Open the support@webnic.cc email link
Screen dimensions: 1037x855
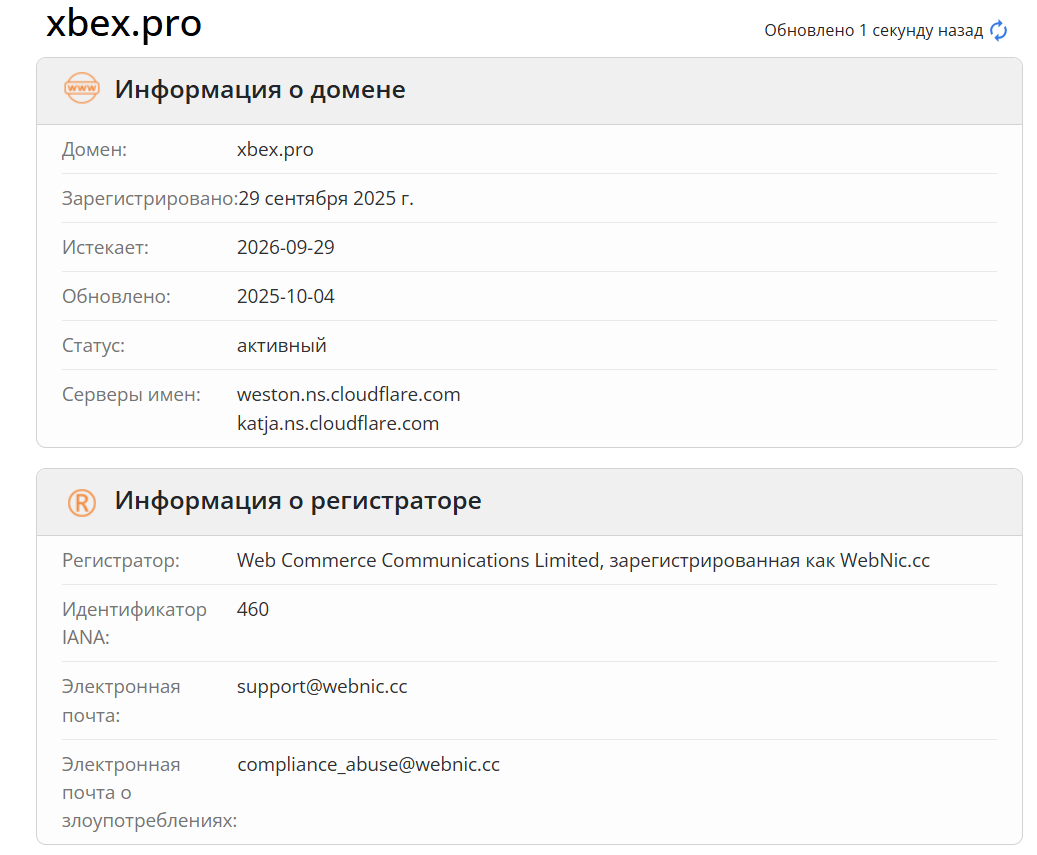tap(321, 687)
